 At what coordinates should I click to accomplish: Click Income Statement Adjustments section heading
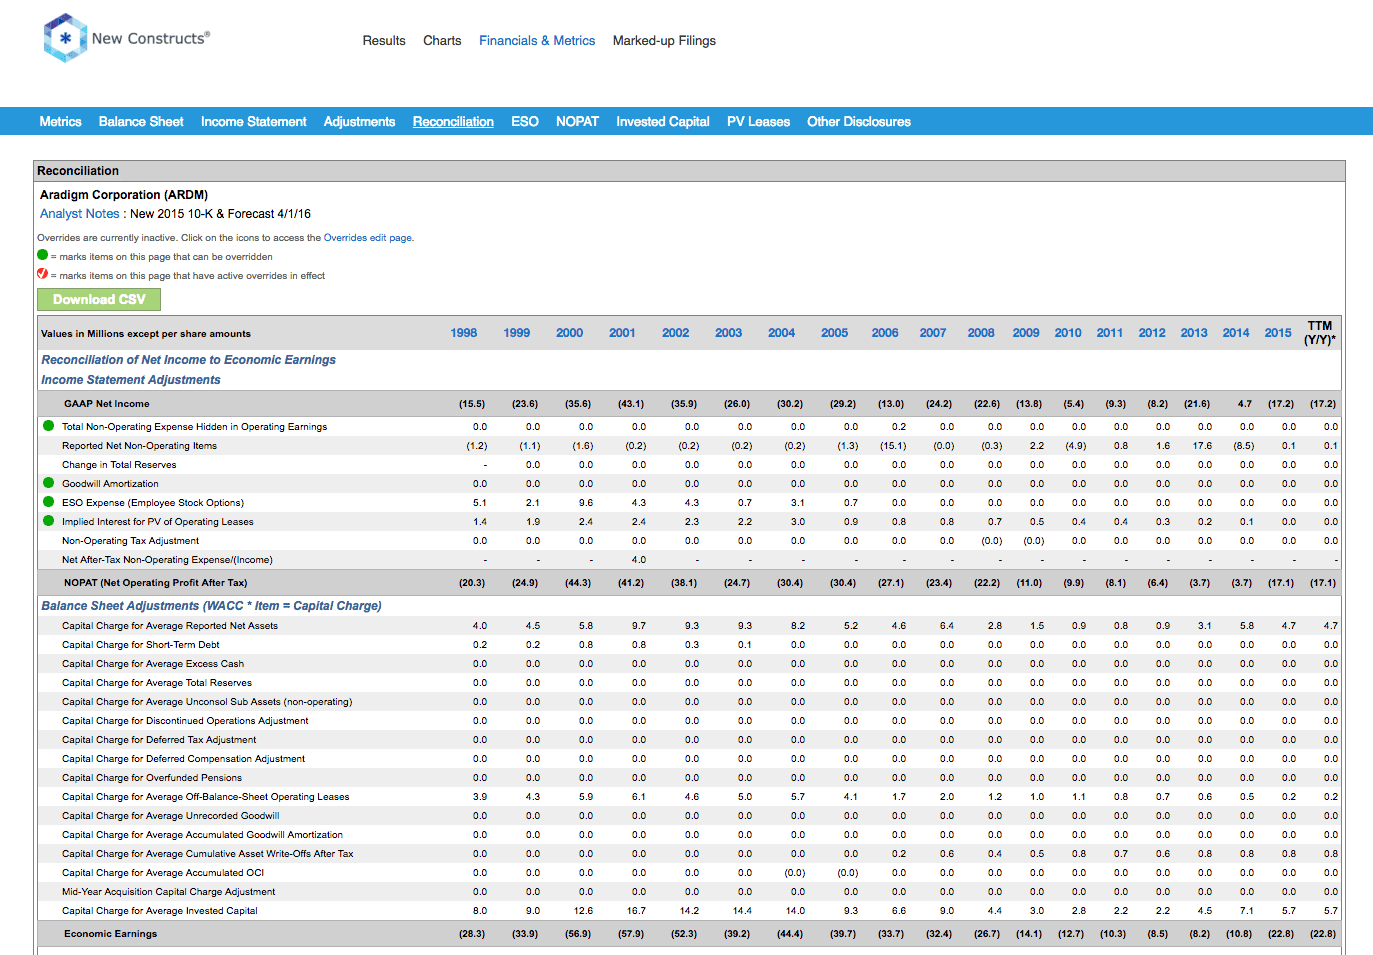point(131,380)
